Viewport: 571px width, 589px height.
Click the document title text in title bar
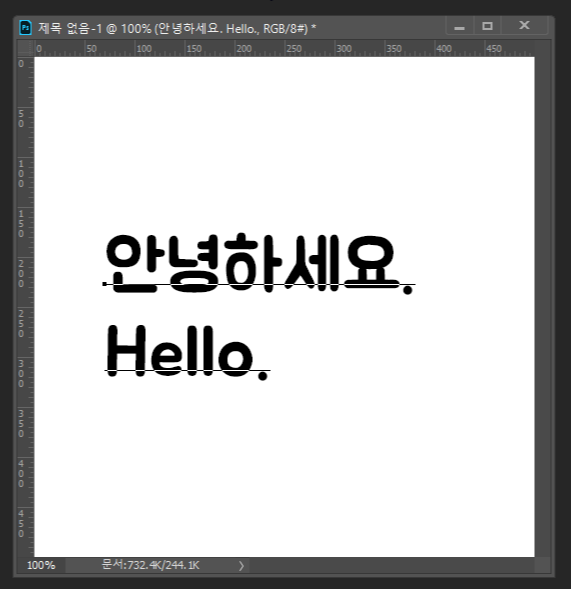coord(177,28)
